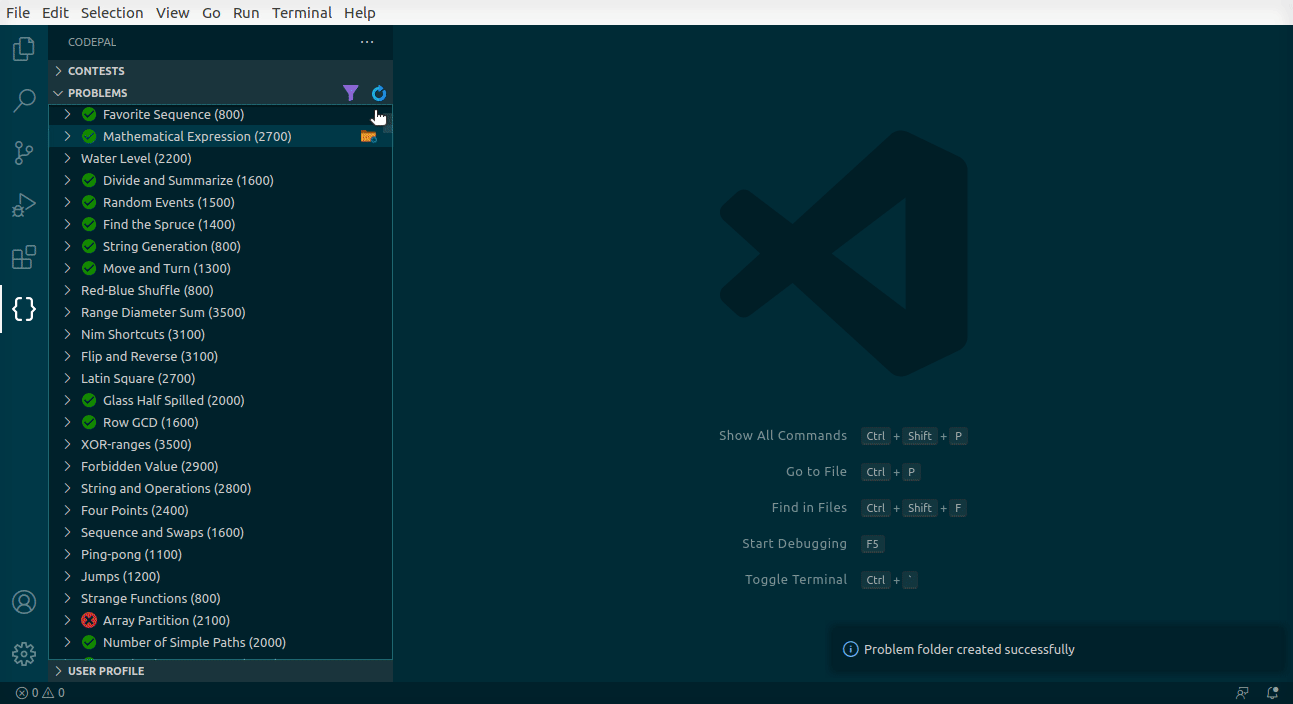Select Four Points (2400) problem
Image resolution: width=1293 pixels, height=704 pixels.
(x=220, y=510)
